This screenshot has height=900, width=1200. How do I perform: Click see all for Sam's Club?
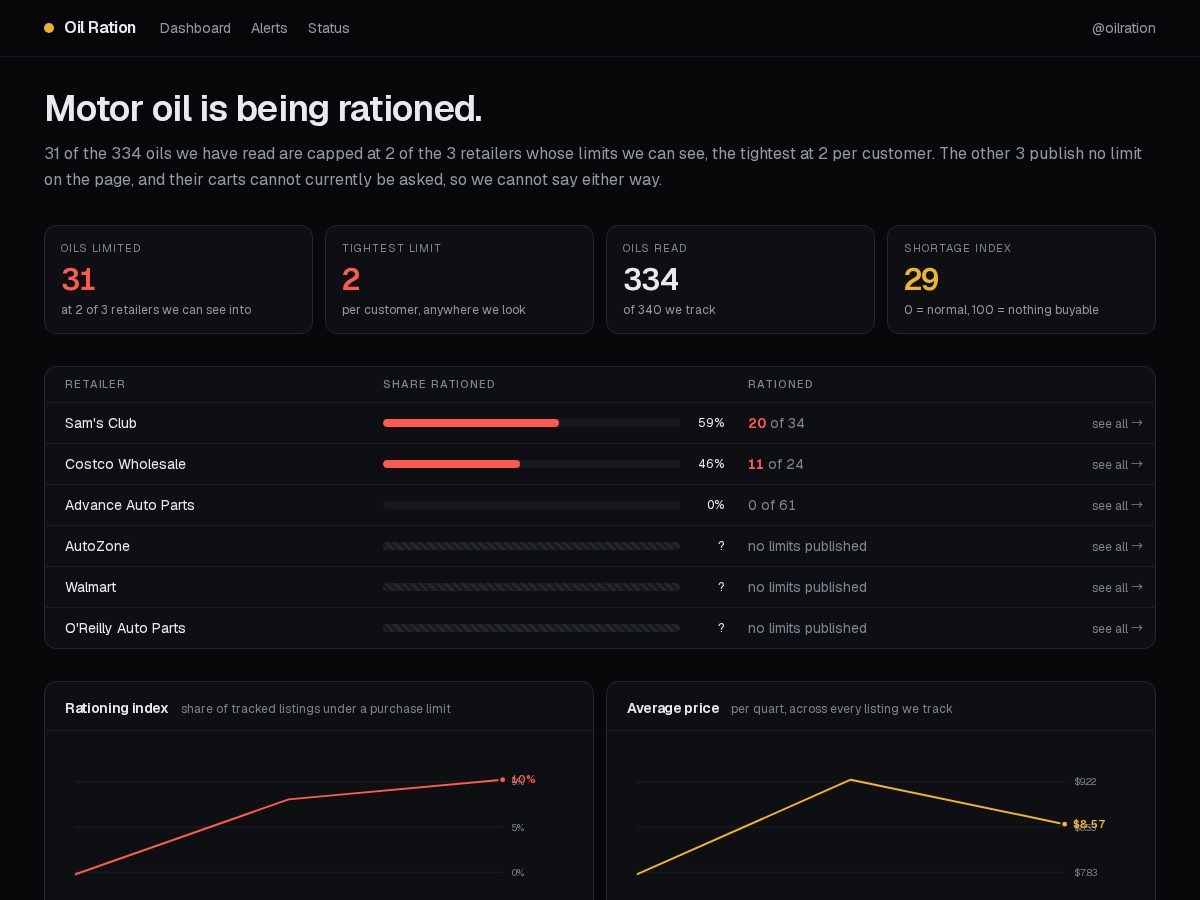click(1117, 424)
